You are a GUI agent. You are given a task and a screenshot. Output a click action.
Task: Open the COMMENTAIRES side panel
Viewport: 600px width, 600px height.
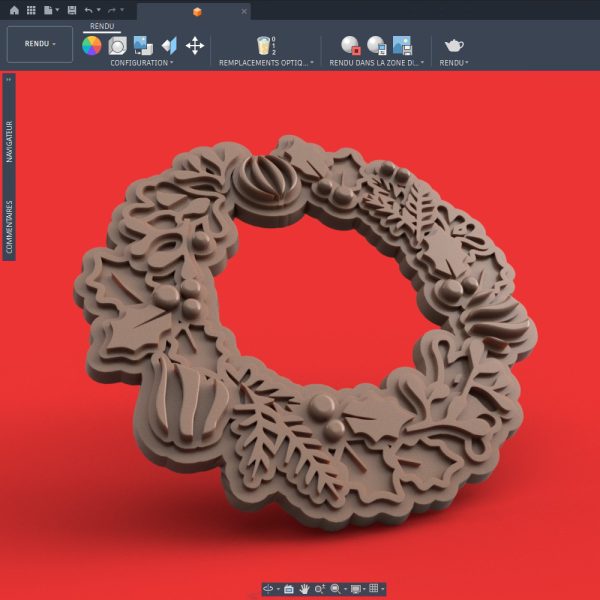coord(9,227)
